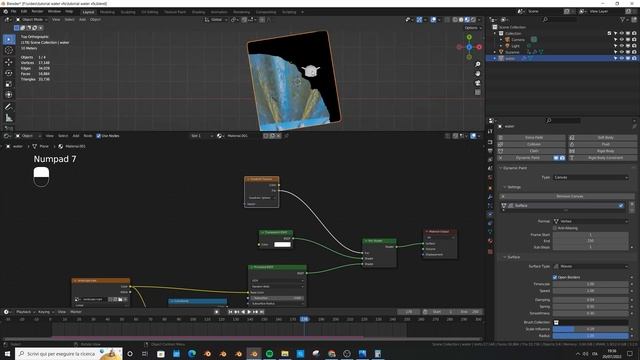Screen dimensions: 640x360
Task: Open the shader editor Node menu
Action: [88, 136]
